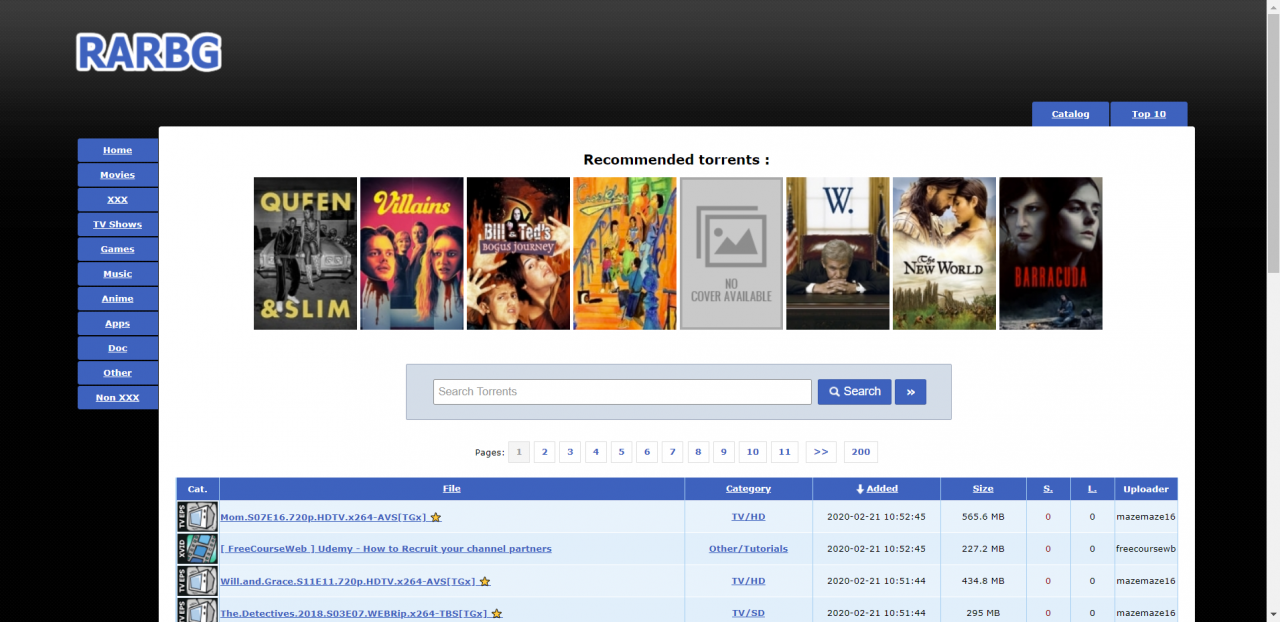Go to page 5

click(621, 452)
